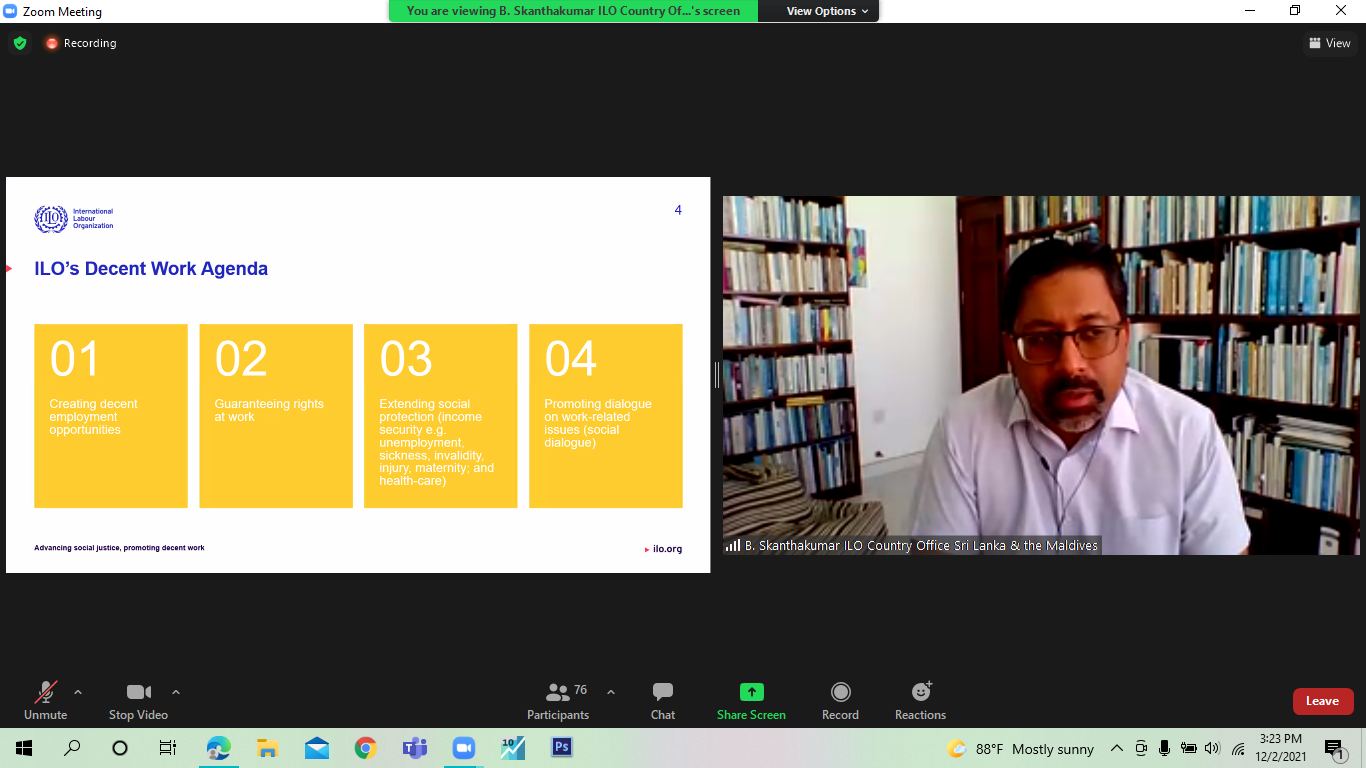Click the slide page number 4
Screen dimensions: 1366x768
(x=678, y=210)
